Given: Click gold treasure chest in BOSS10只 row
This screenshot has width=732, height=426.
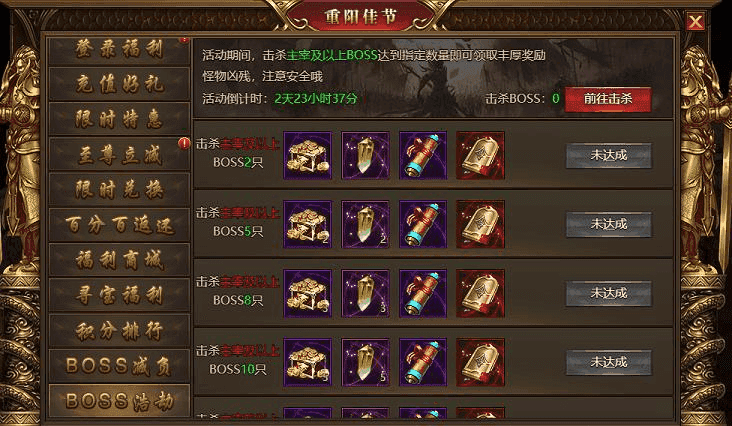Looking at the screenshot, I should pos(307,363).
